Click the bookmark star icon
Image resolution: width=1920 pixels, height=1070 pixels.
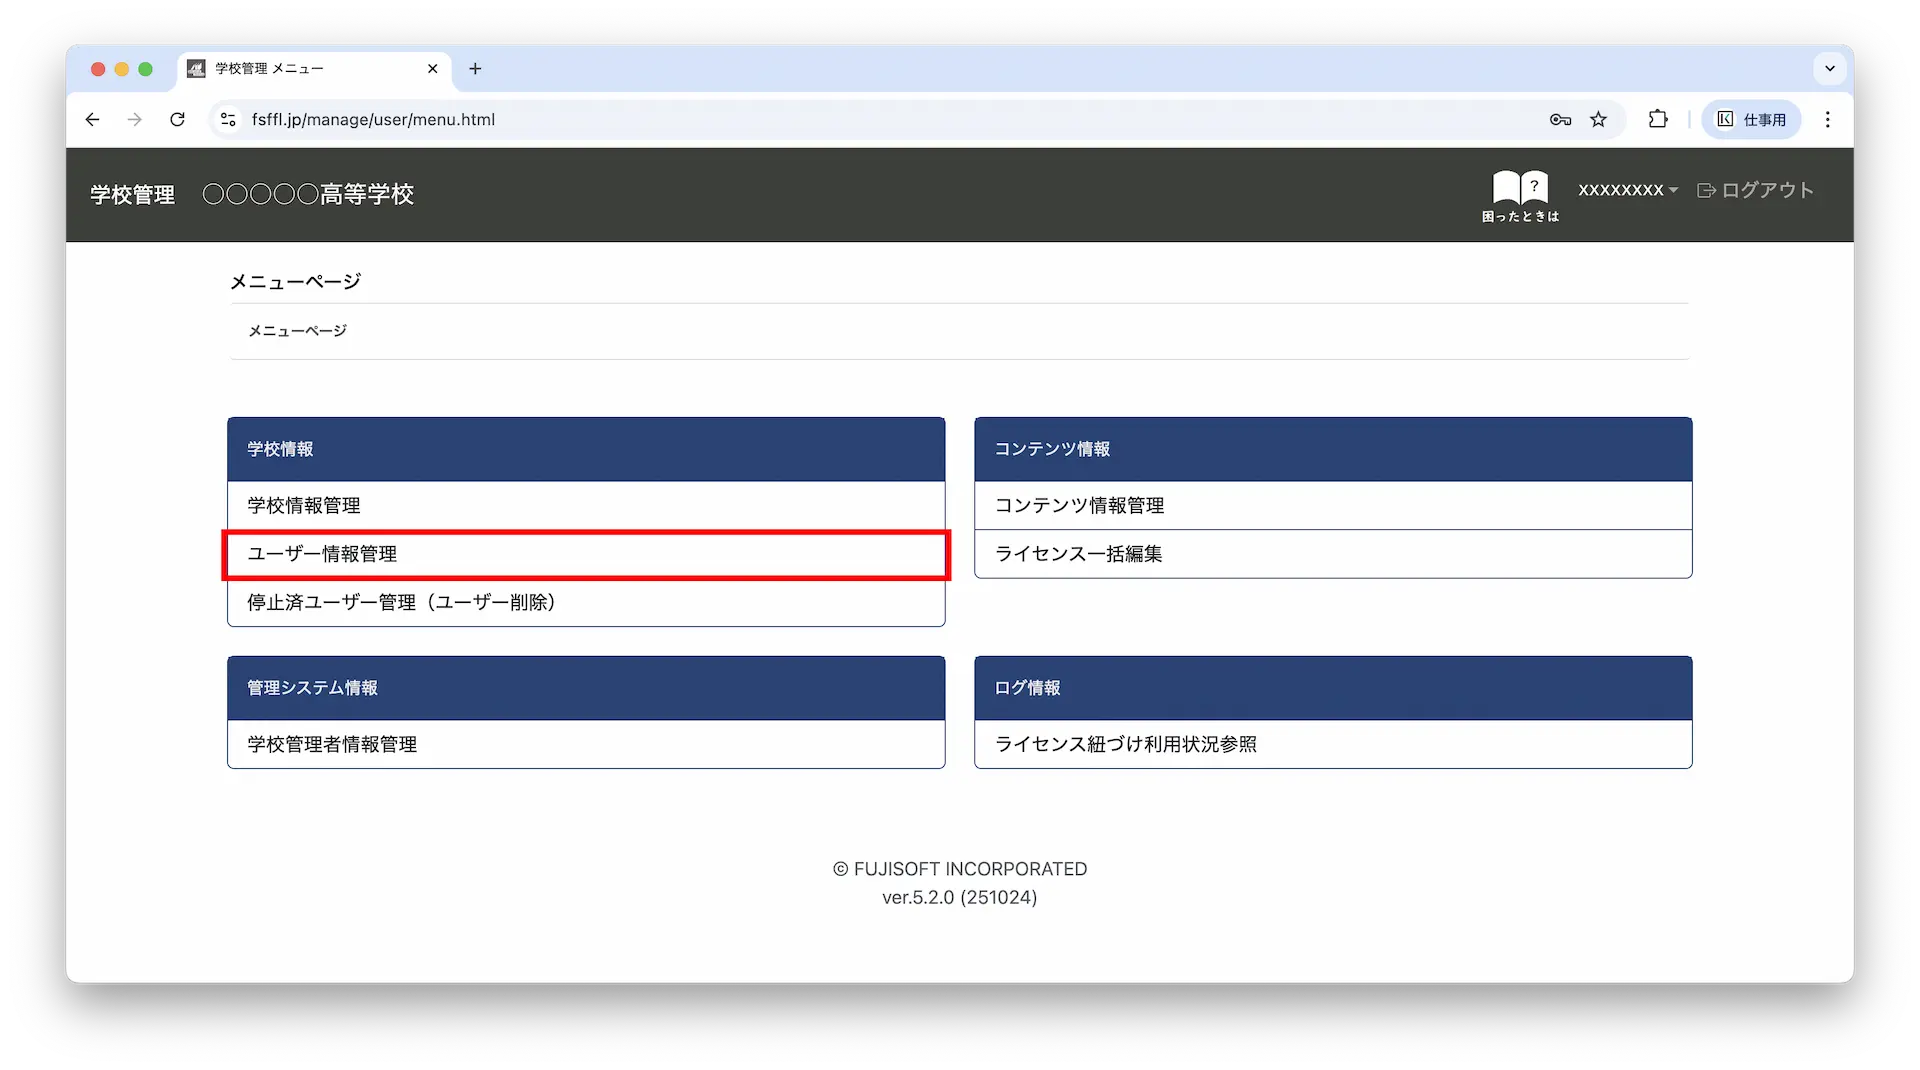1598,120
